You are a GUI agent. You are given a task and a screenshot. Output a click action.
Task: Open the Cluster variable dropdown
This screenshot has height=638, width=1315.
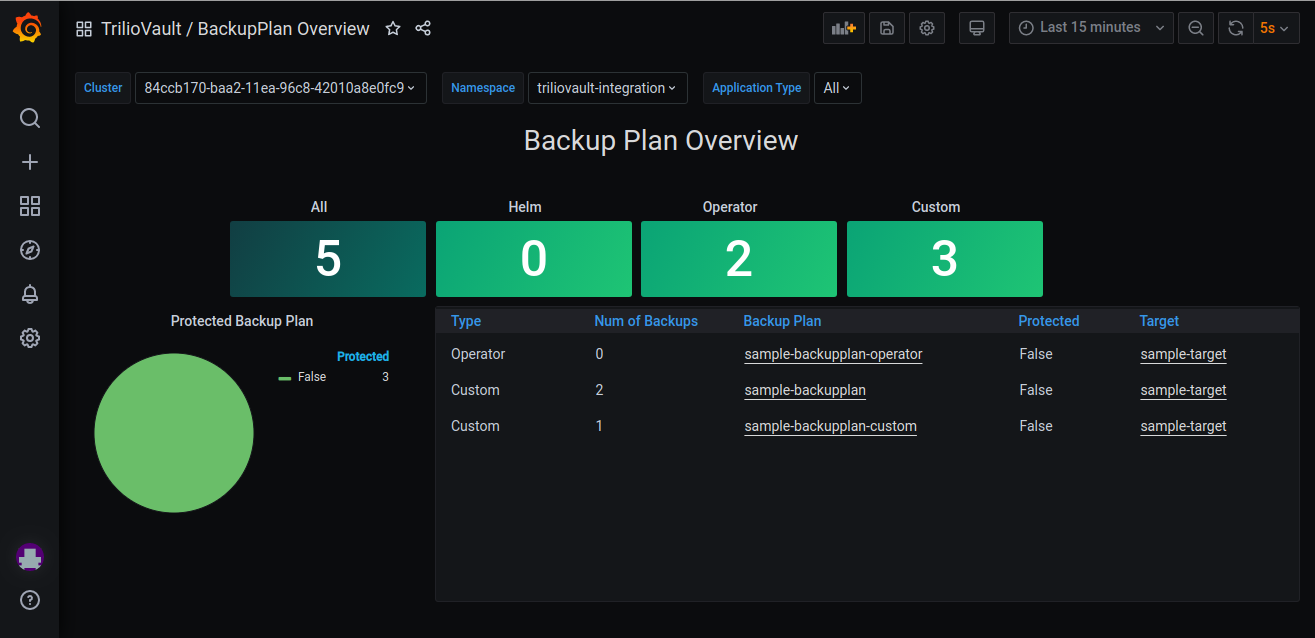[280, 88]
